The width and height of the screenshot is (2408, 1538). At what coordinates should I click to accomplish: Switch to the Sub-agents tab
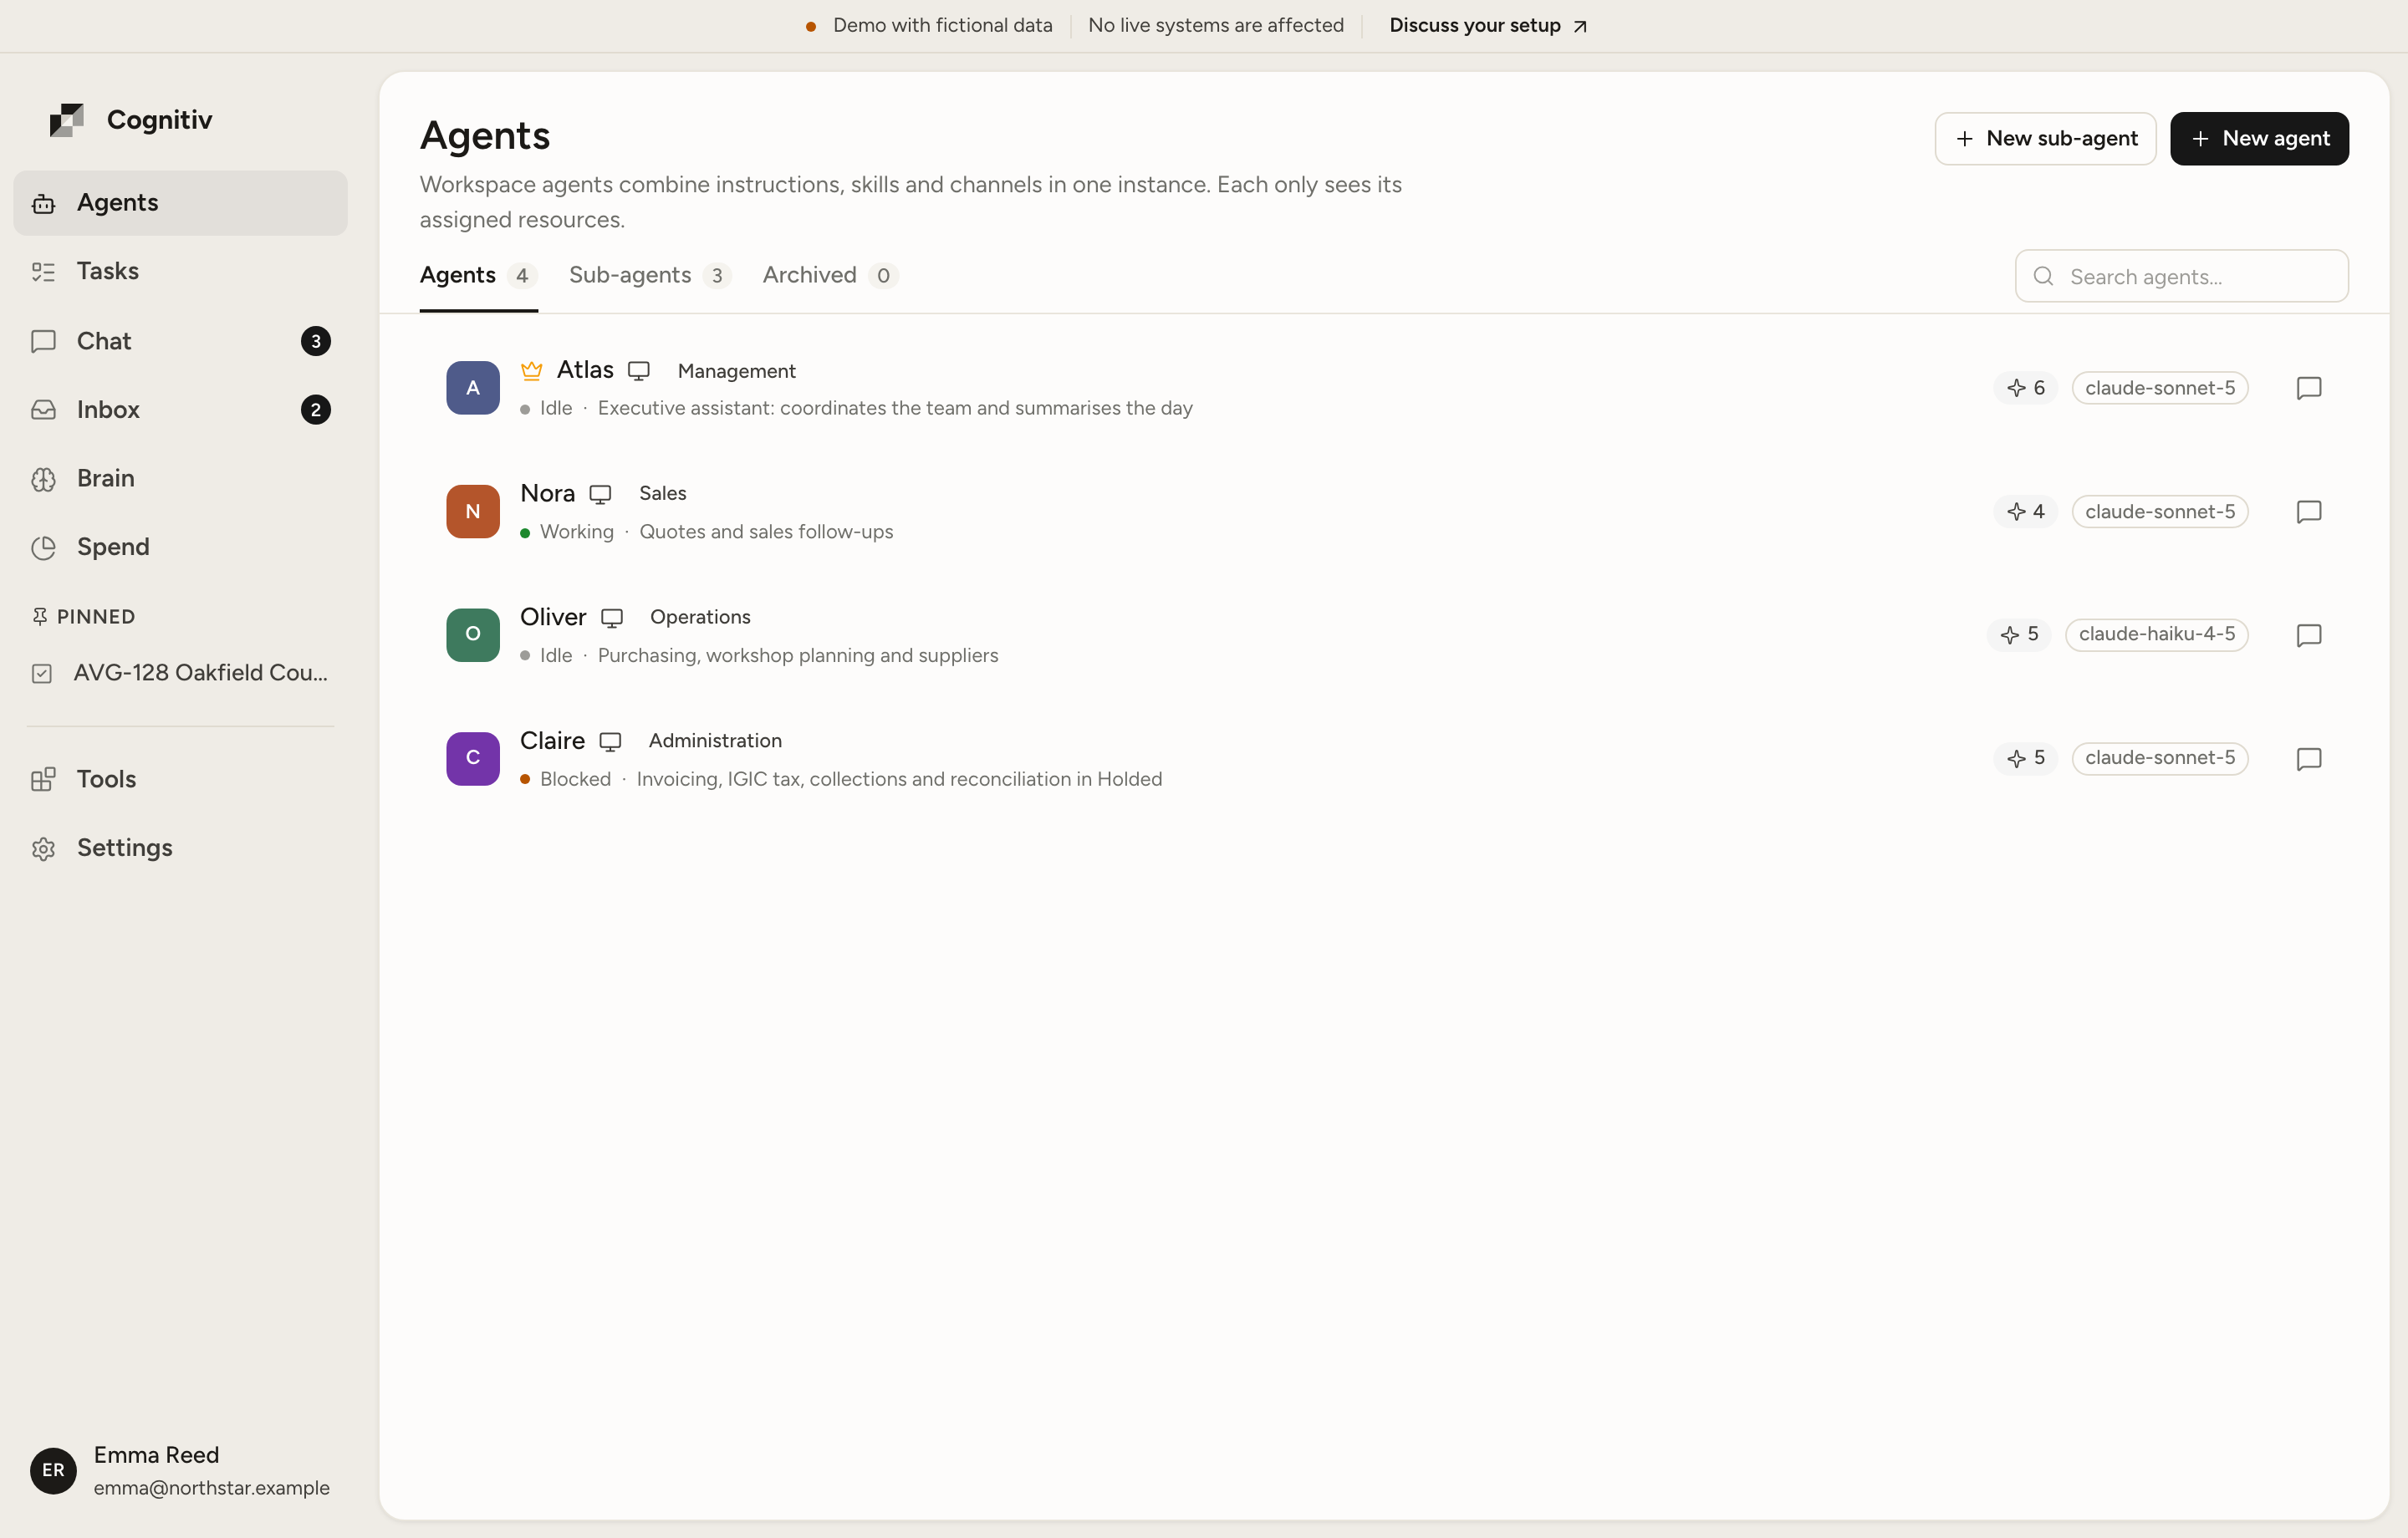pos(650,275)
